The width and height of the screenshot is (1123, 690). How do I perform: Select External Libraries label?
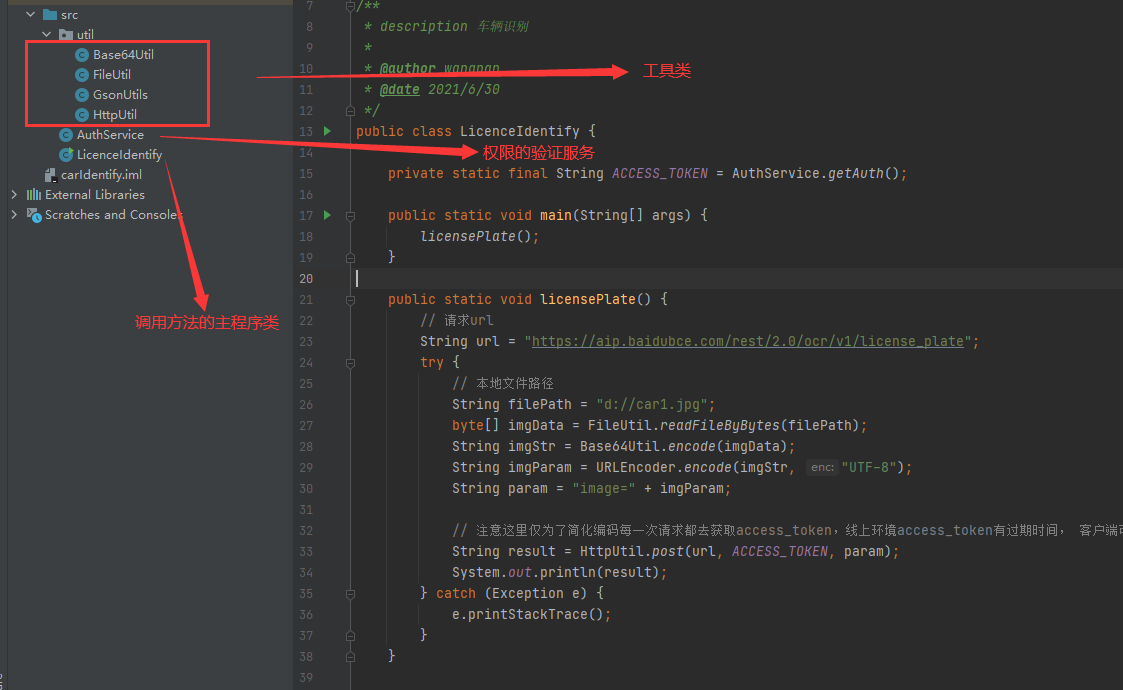(95, 194)
